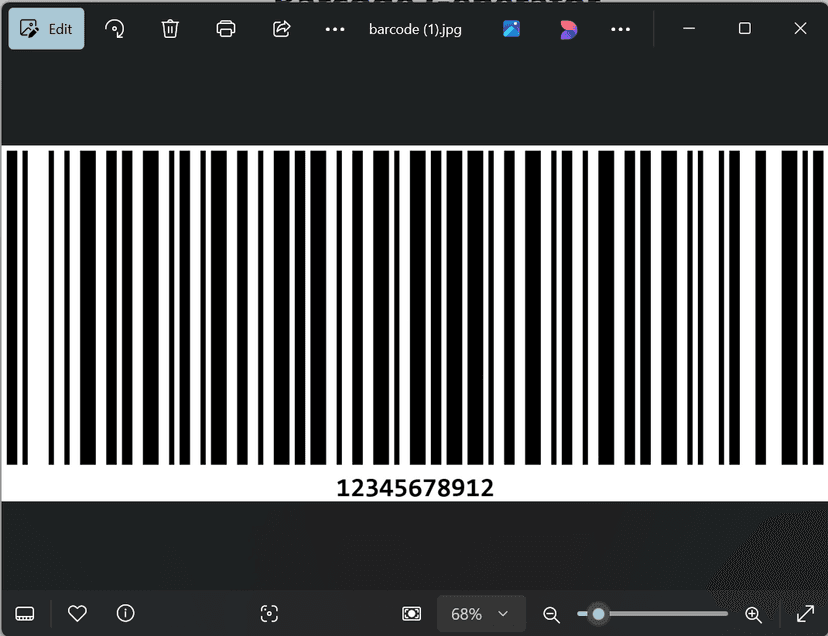The height and width of the screenshot is (636, 828).
Task: Print the barcode image
Action: pos(226,29)
